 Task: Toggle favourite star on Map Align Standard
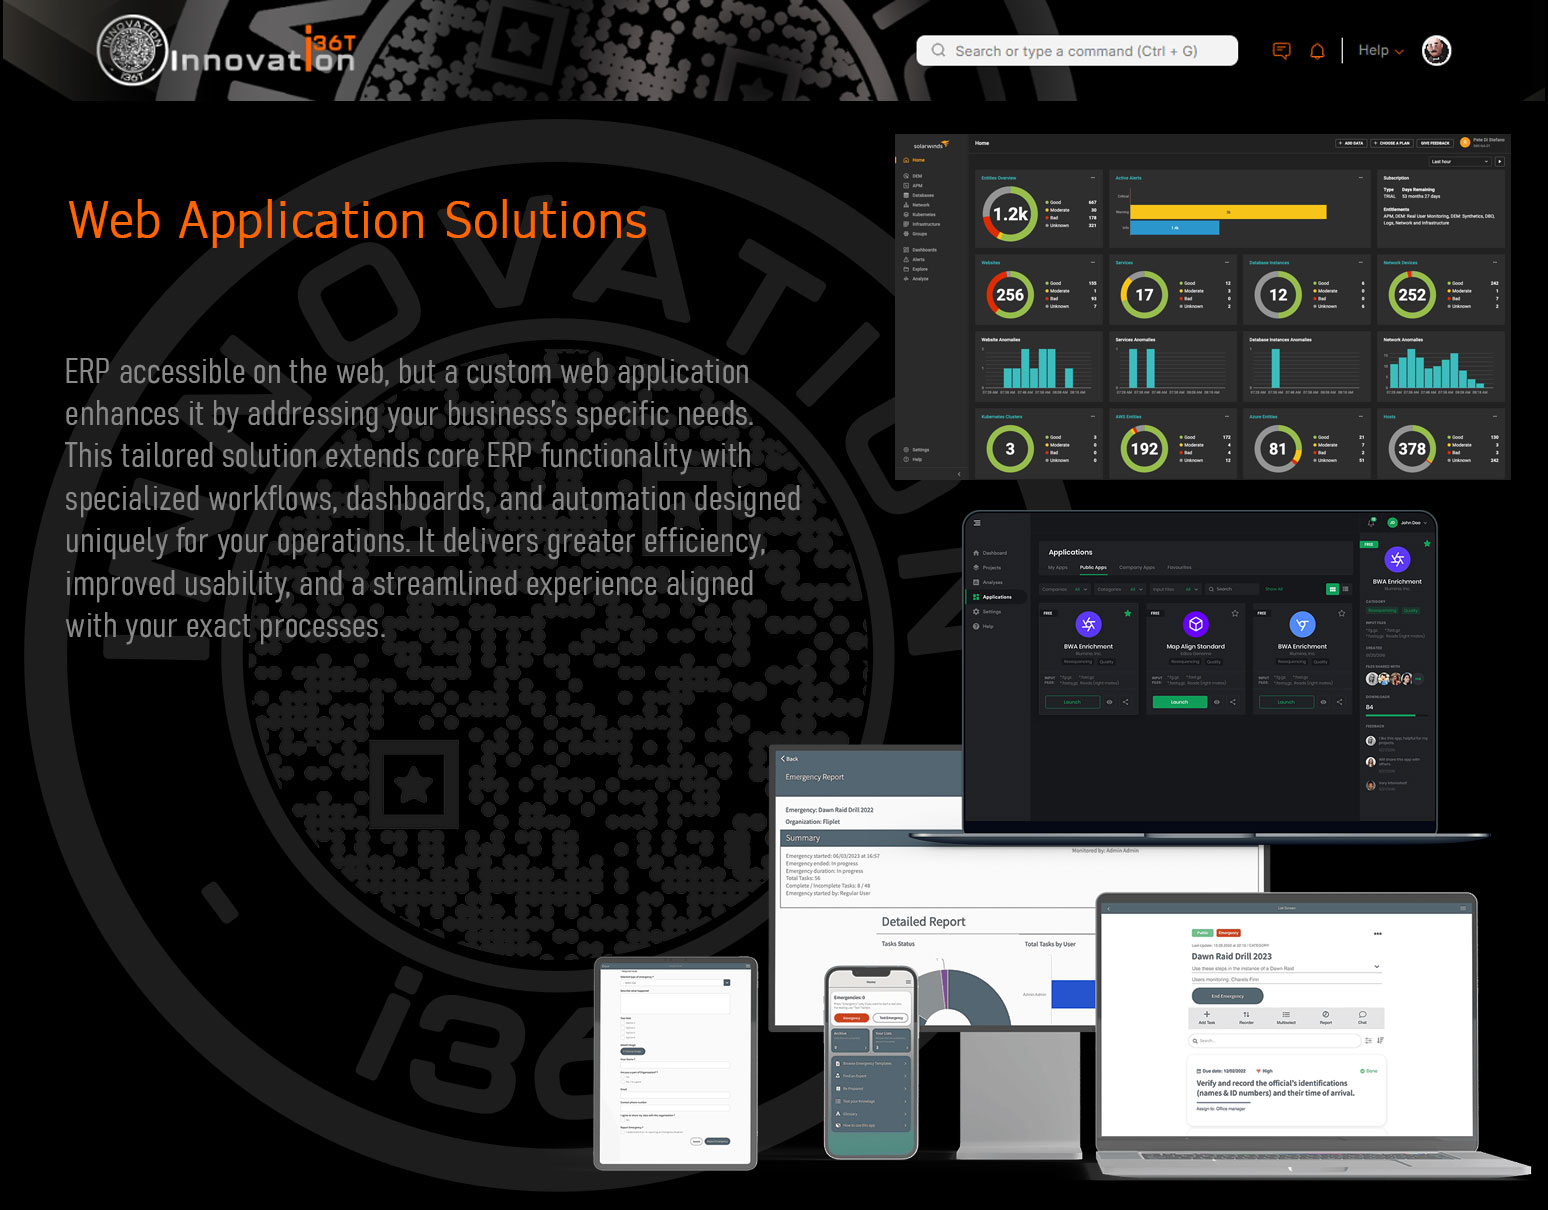tap(1235, 613)
